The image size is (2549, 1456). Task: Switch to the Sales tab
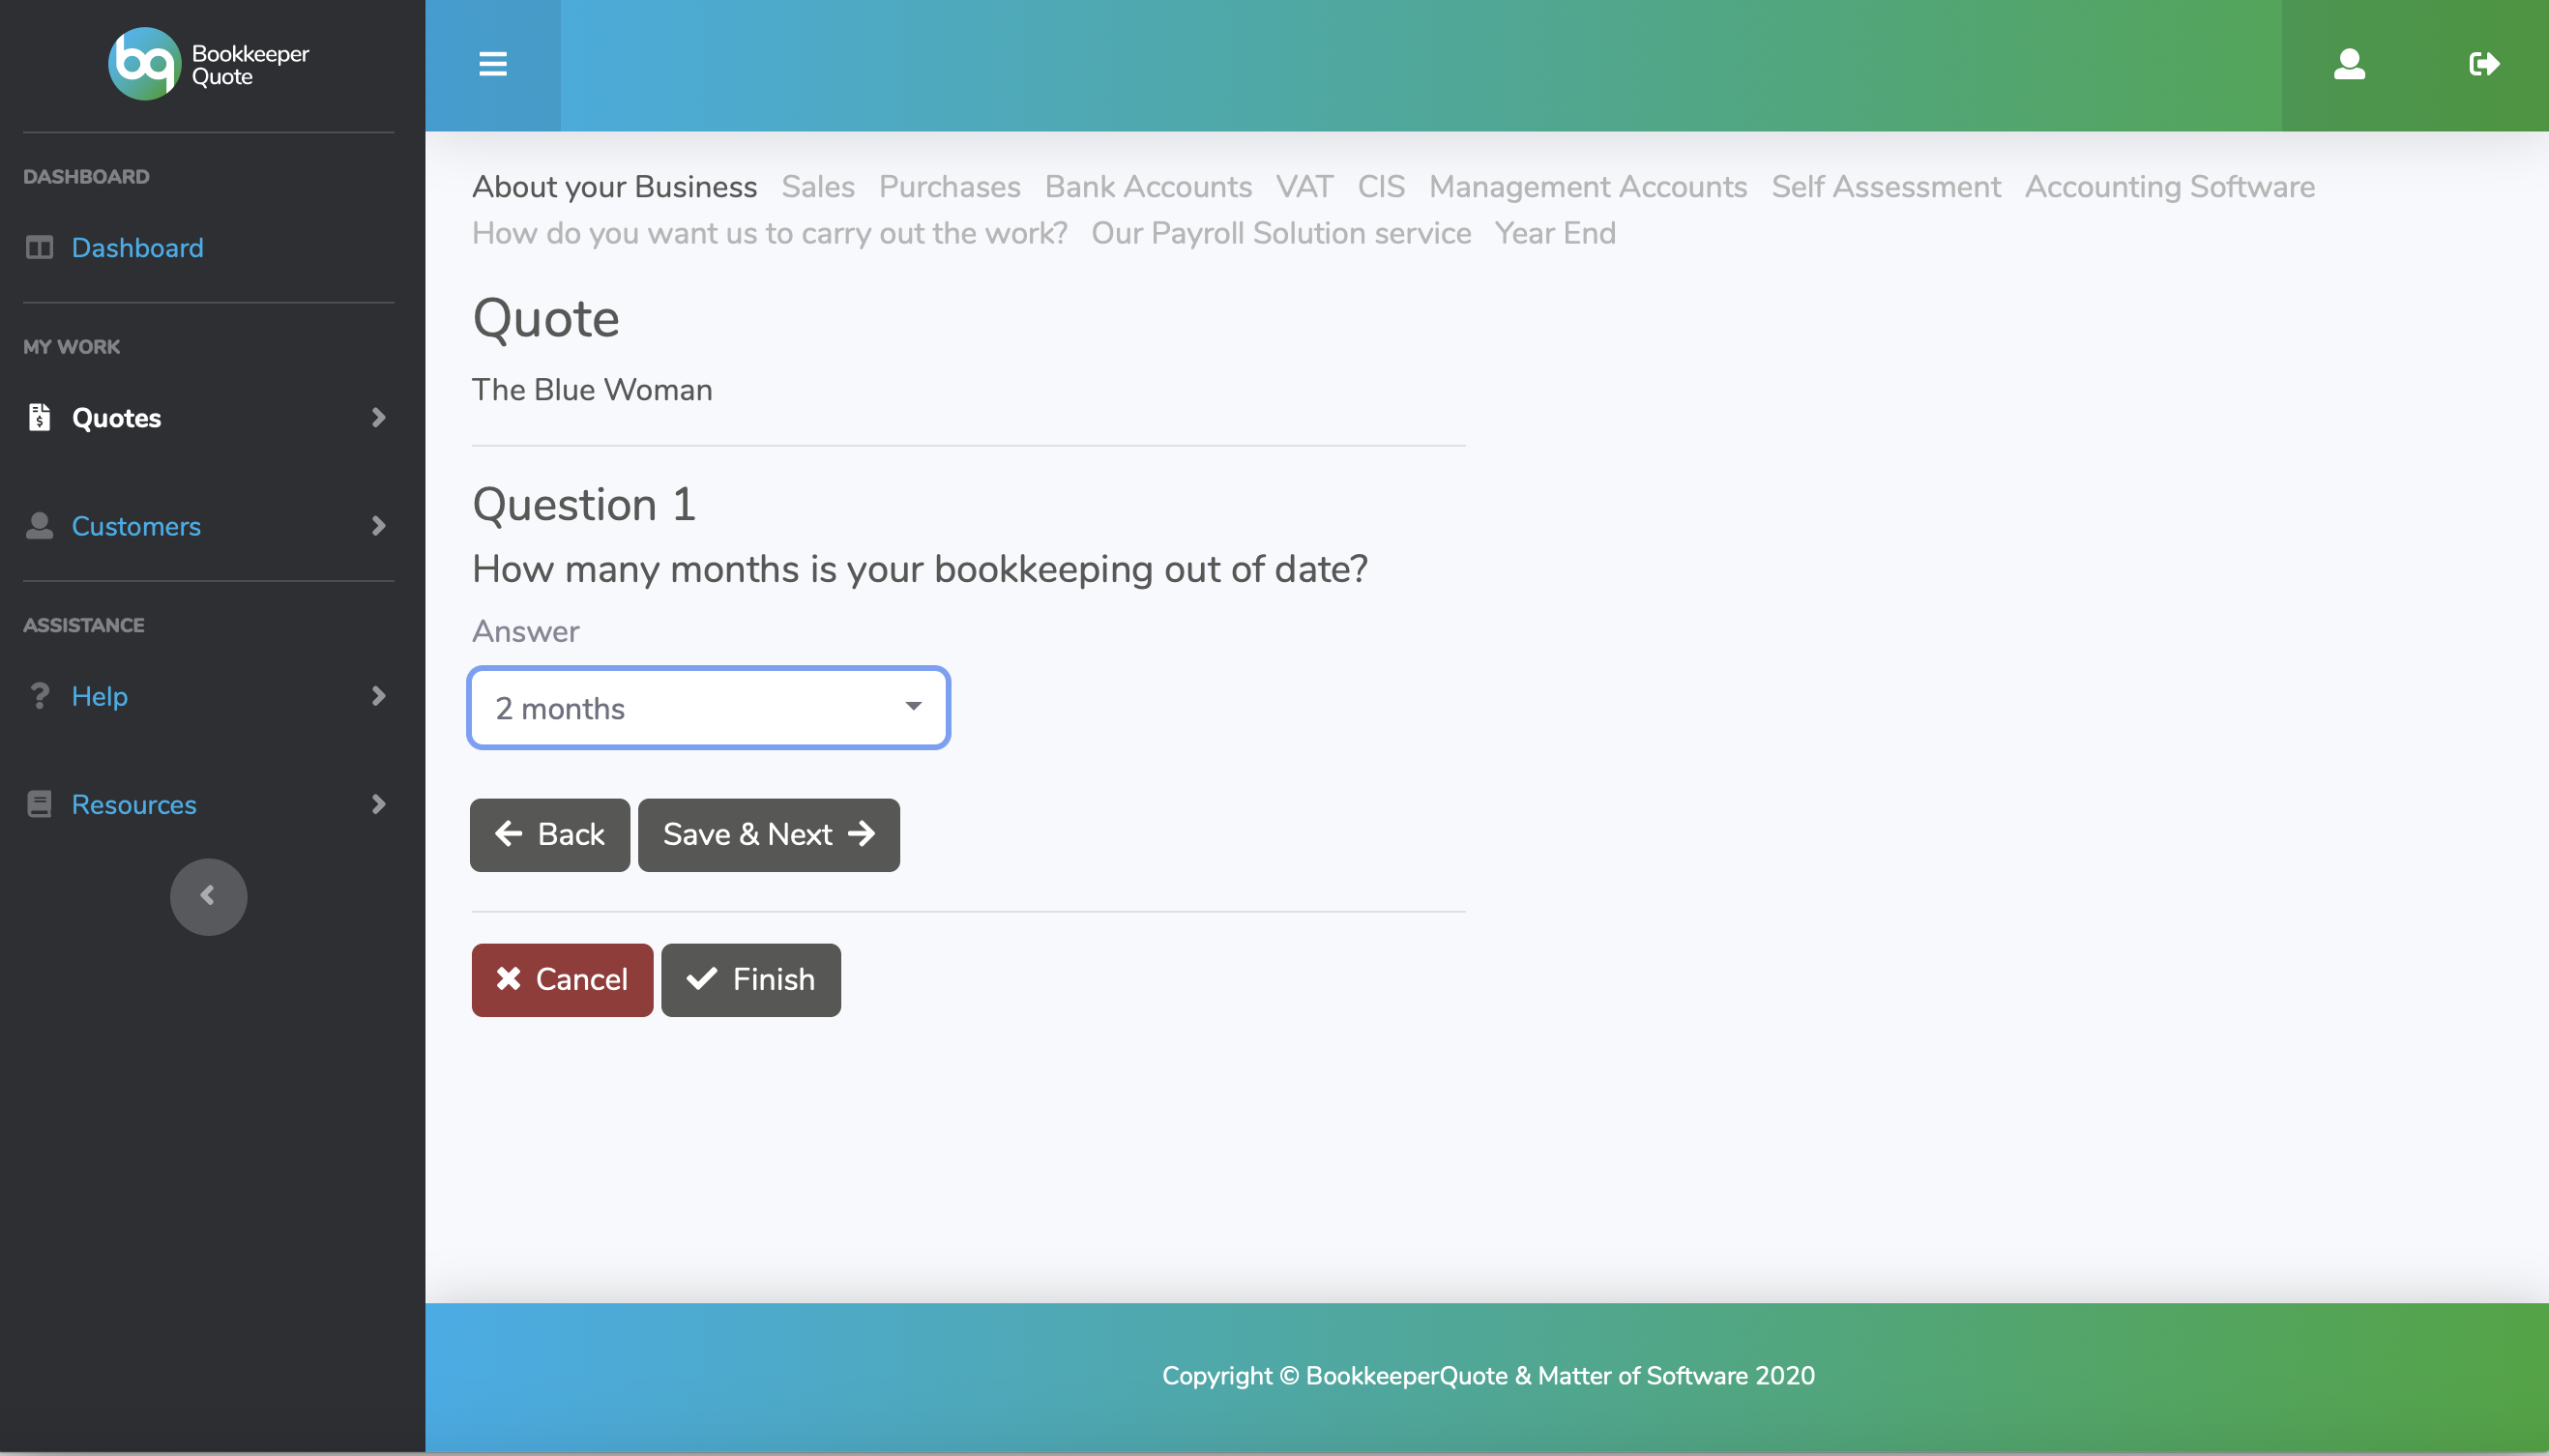tap(817, 187)
